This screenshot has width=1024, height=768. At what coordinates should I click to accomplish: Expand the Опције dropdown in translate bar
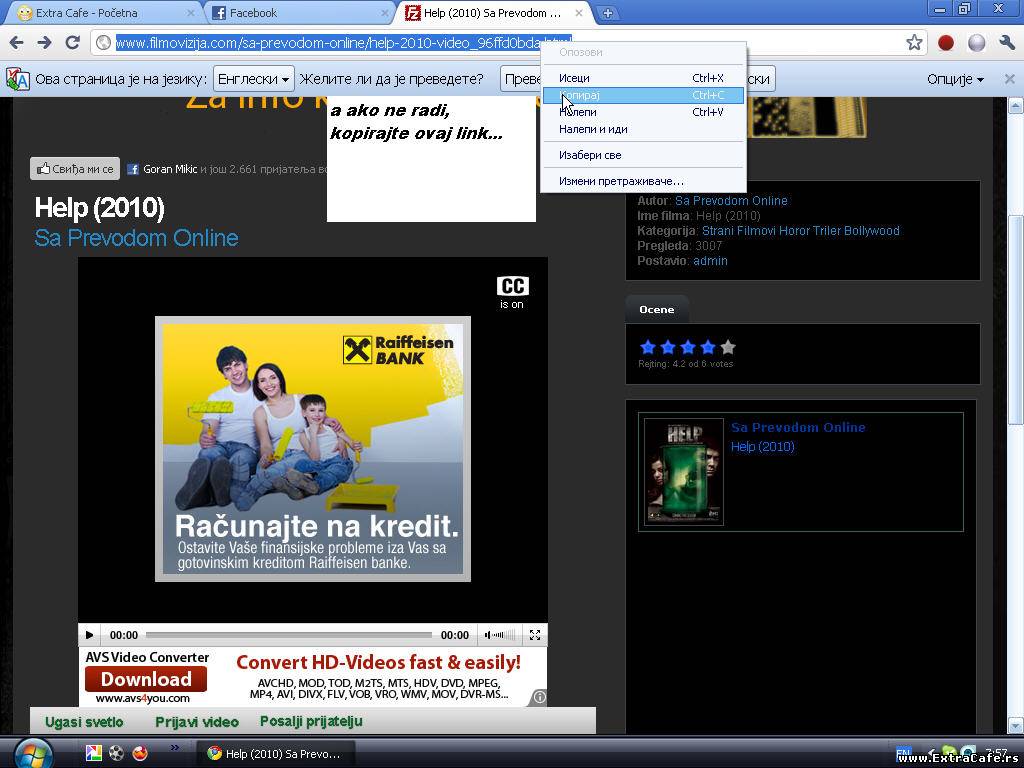(955, 79)
